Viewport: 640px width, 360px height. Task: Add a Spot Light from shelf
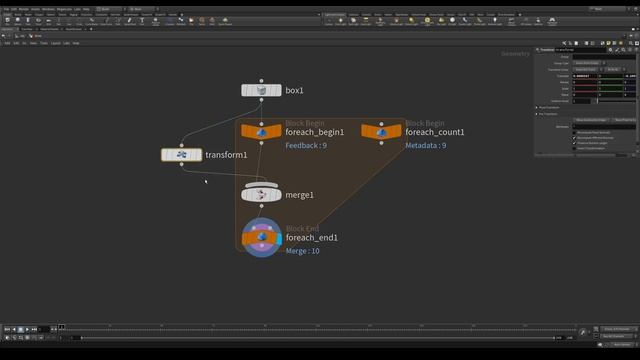click(x=353, y=21)
